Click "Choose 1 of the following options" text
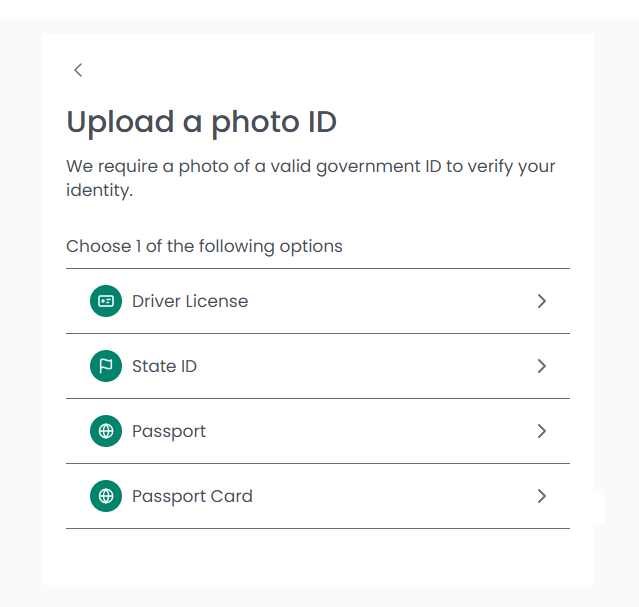Image resolution: width=639 pixels, height=607 pixels. pos(204,246)
